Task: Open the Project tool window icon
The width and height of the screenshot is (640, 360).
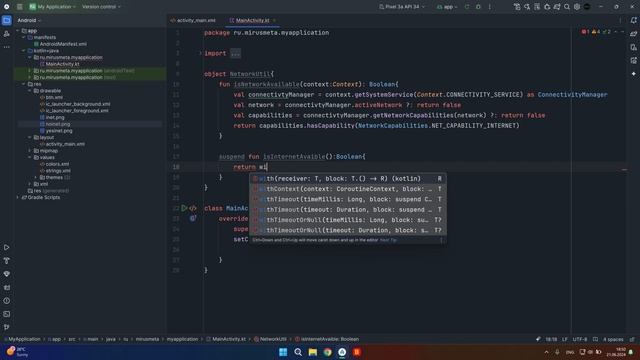Action: pyautogui.click(x=7, y=20)
